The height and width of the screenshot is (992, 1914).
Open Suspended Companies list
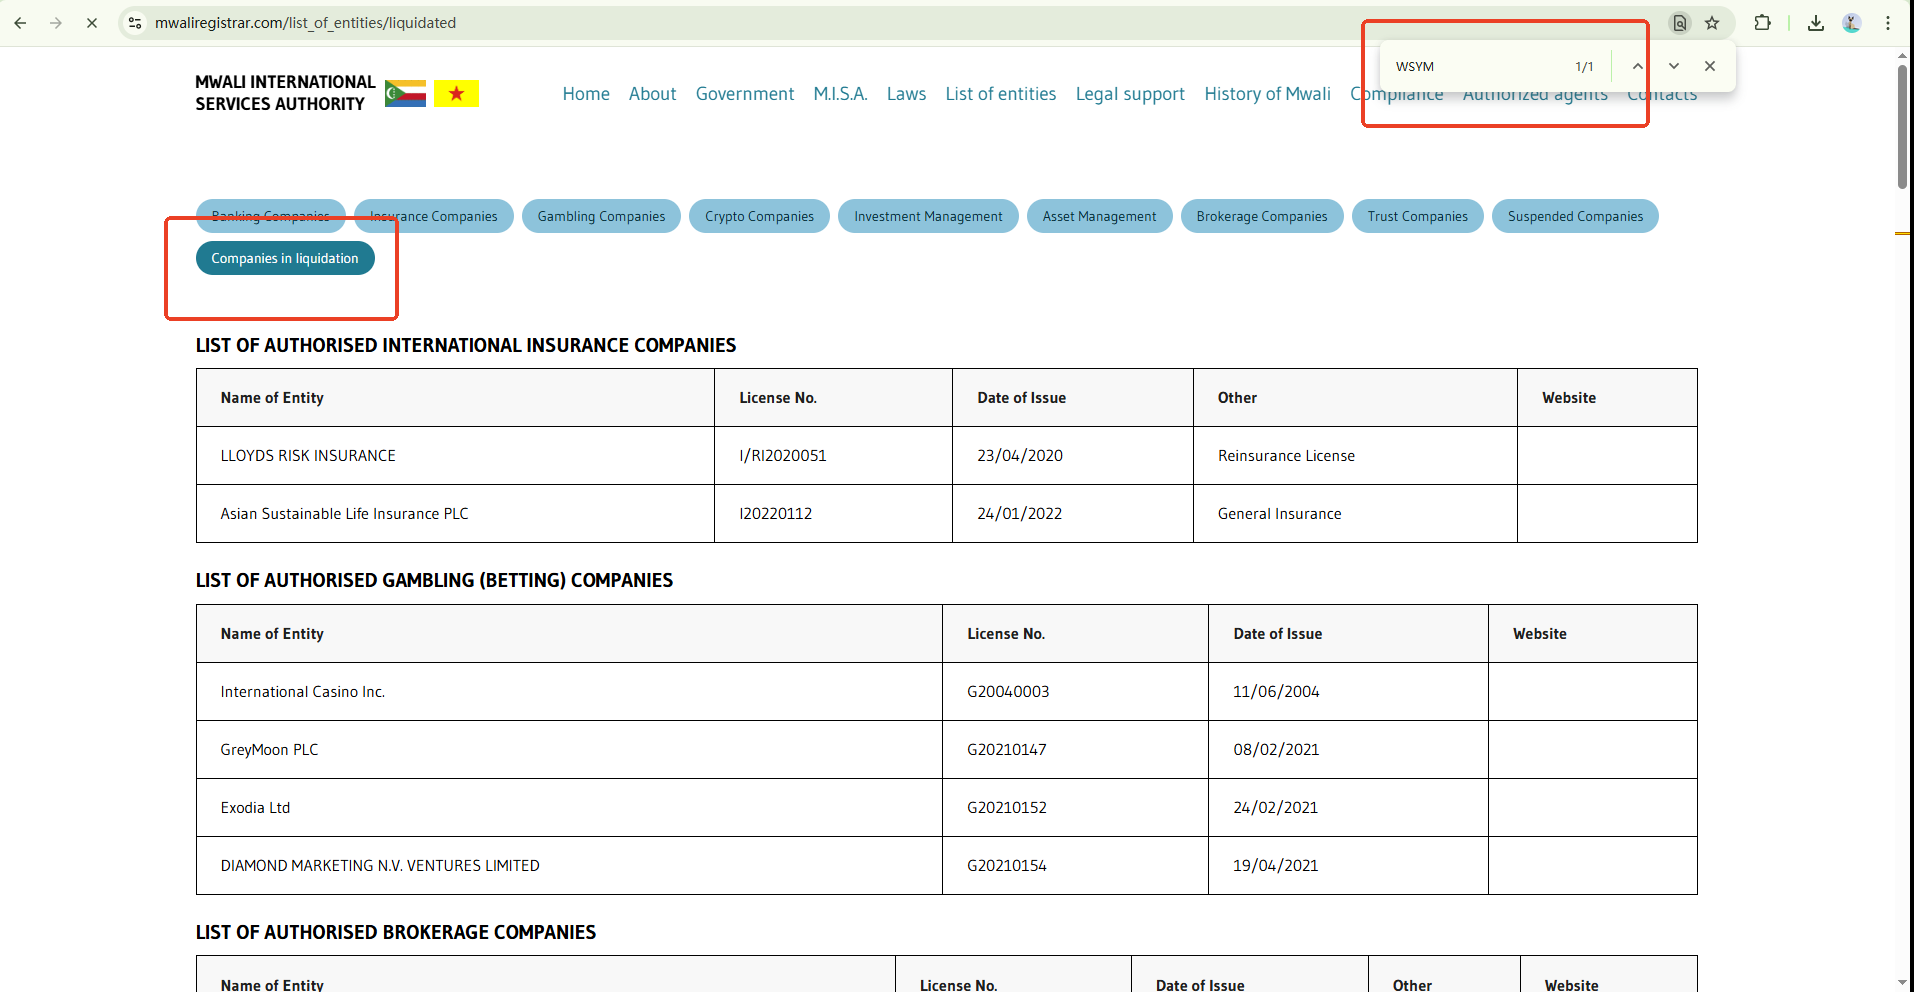pyautogui.click(x=1575, y=216)
